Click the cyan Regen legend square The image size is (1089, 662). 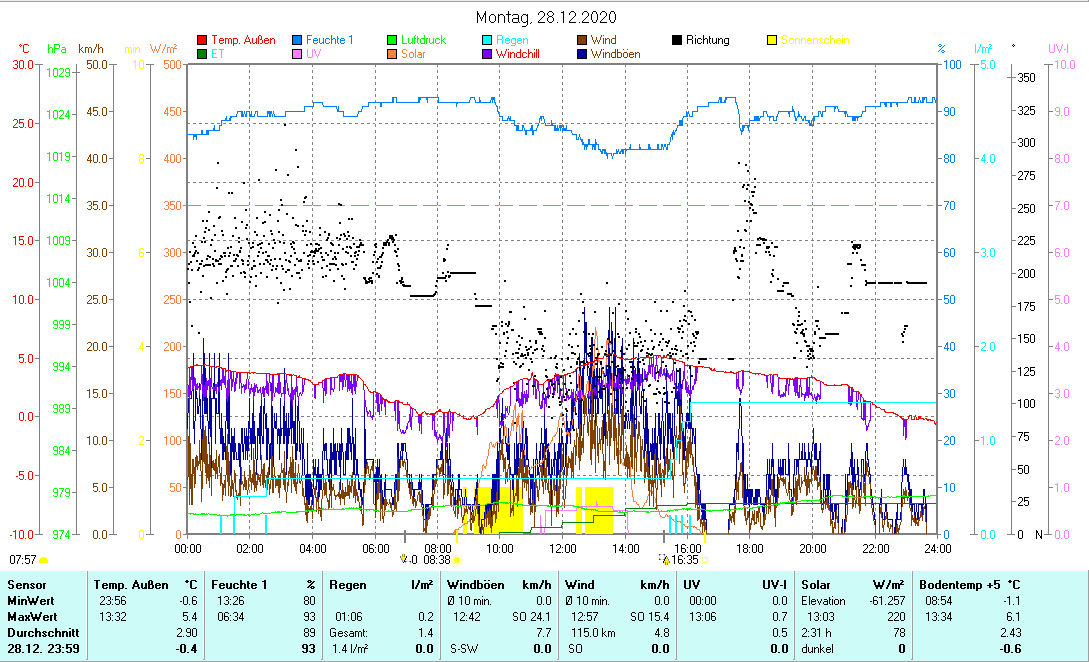click(x=487, y=41)
